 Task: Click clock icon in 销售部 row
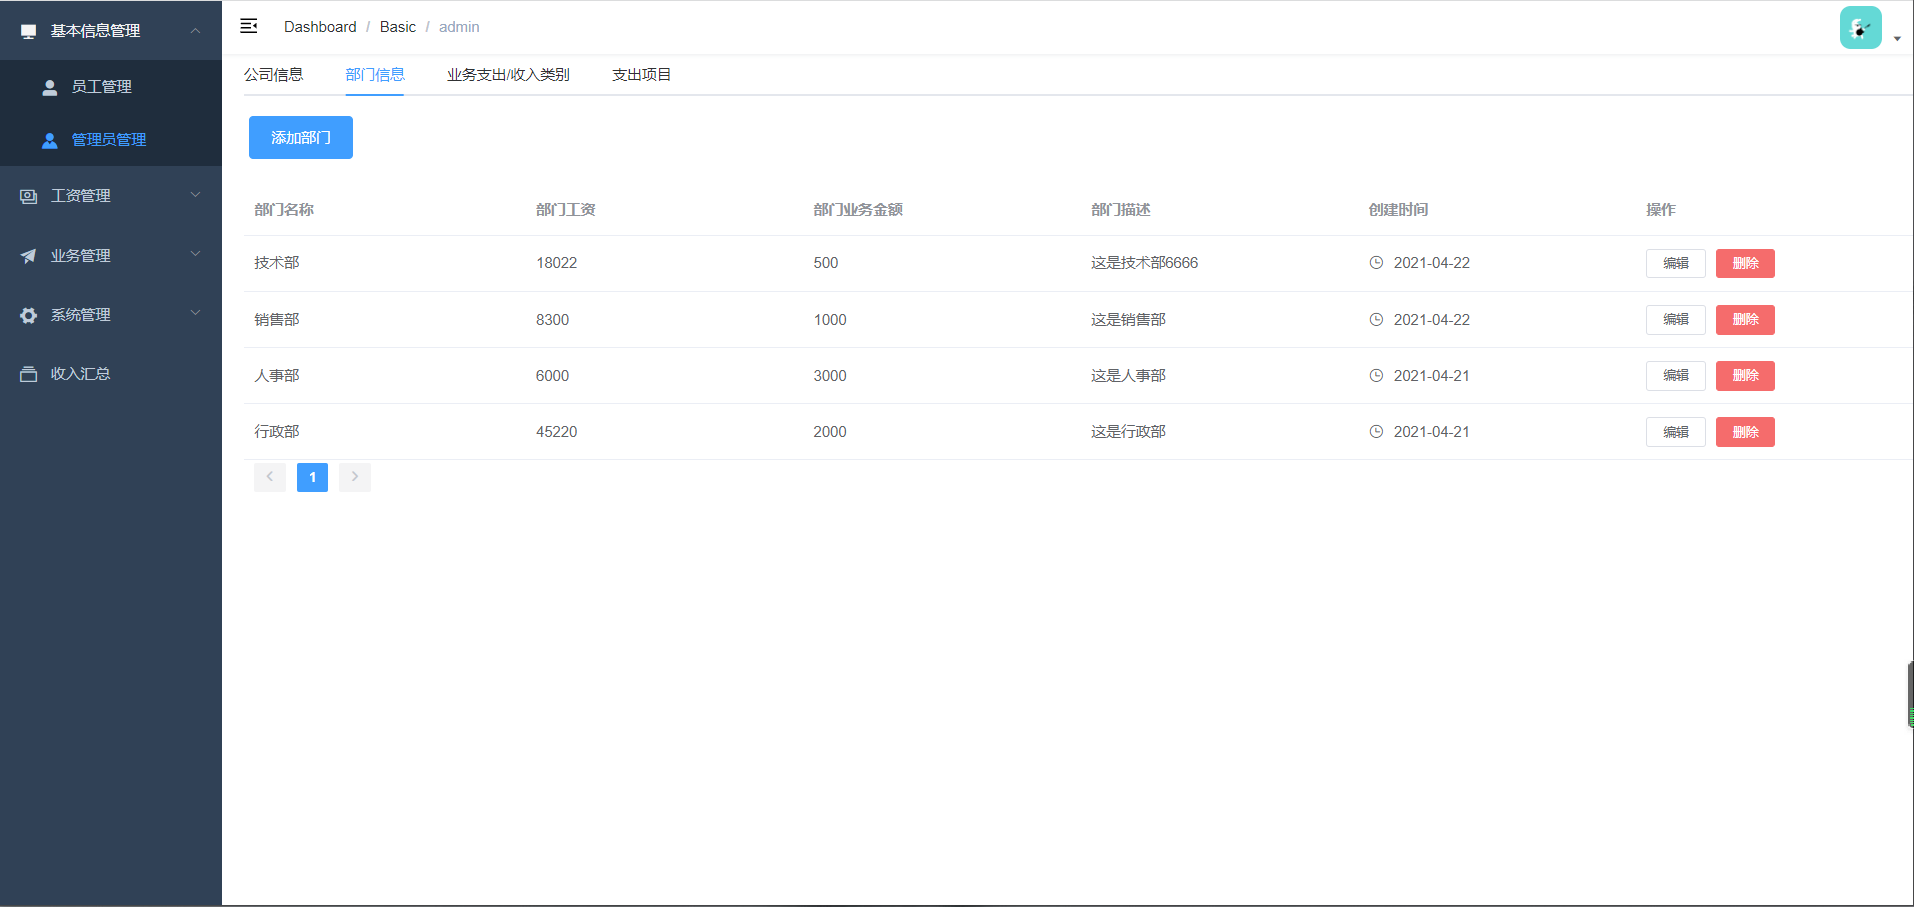1376,320
